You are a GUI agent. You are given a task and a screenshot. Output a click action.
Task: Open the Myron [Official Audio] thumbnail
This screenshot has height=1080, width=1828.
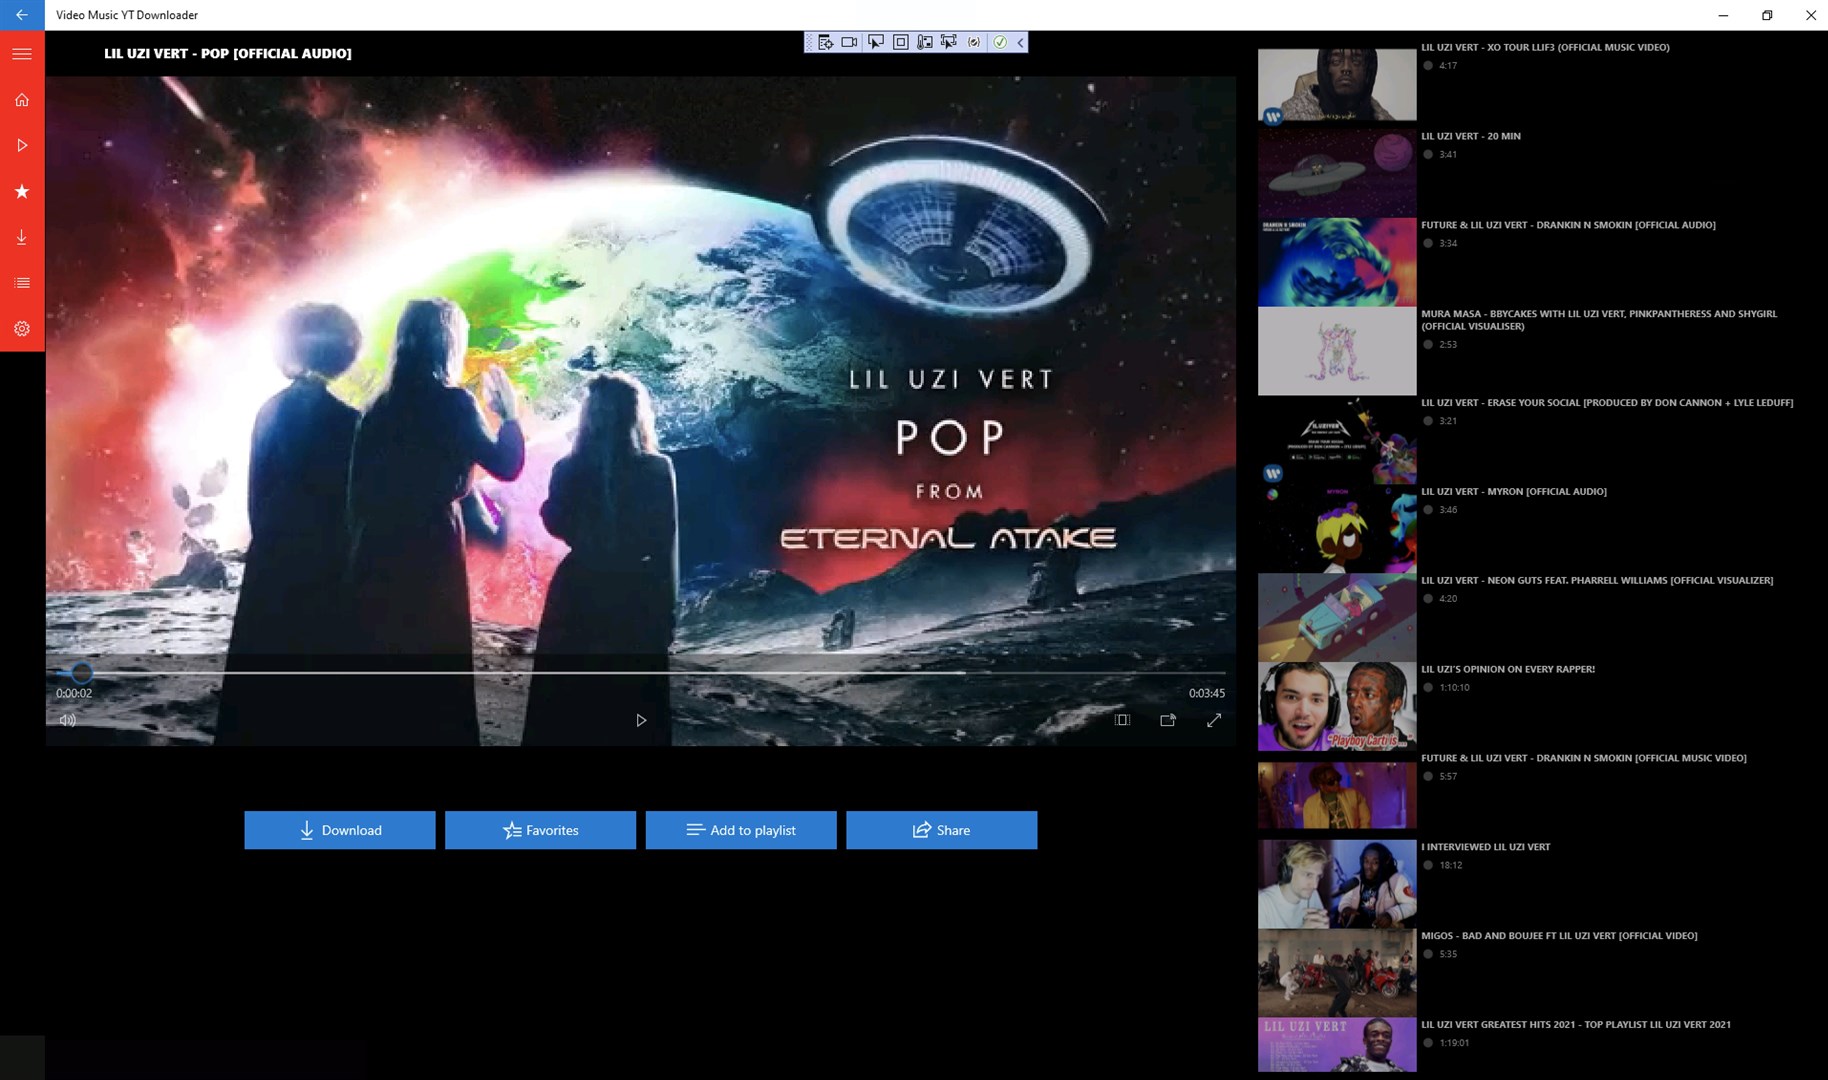[1337, 529]
